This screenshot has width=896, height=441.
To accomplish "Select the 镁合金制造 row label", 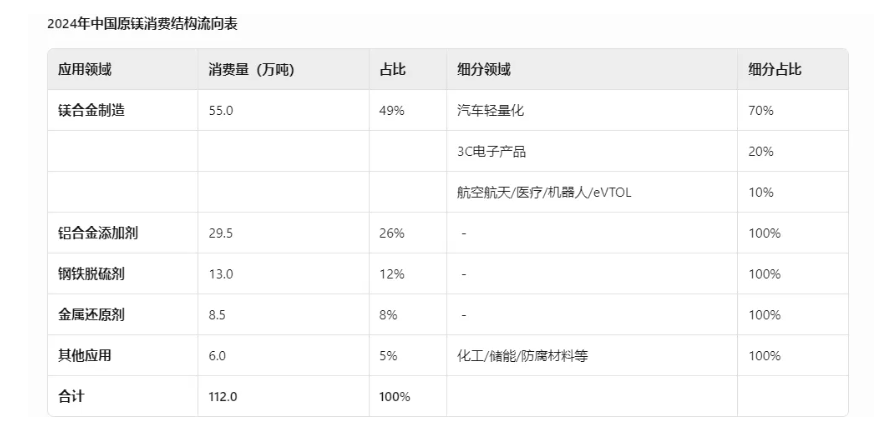I will pos(91,111).
